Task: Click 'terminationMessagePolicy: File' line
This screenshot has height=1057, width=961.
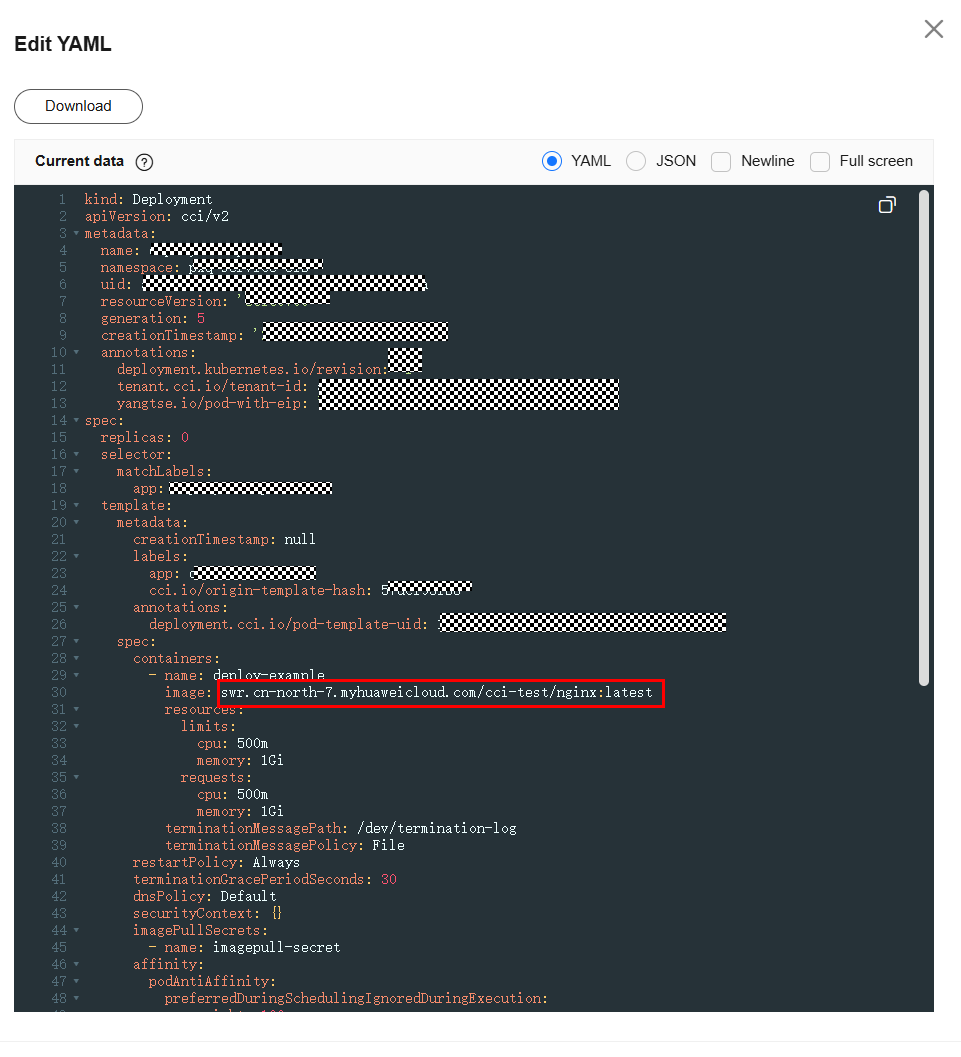Action: pyautogui.click(x=285, y=845)
